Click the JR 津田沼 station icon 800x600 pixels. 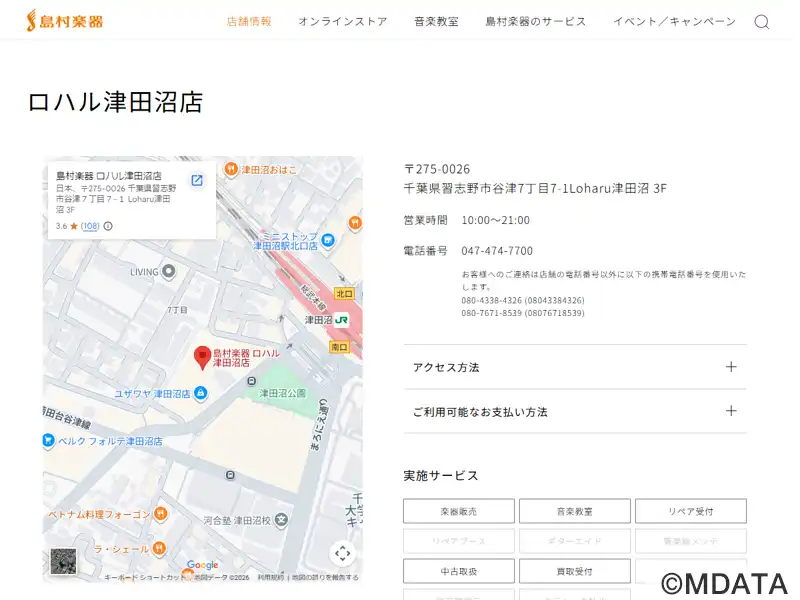pos(341,320)
